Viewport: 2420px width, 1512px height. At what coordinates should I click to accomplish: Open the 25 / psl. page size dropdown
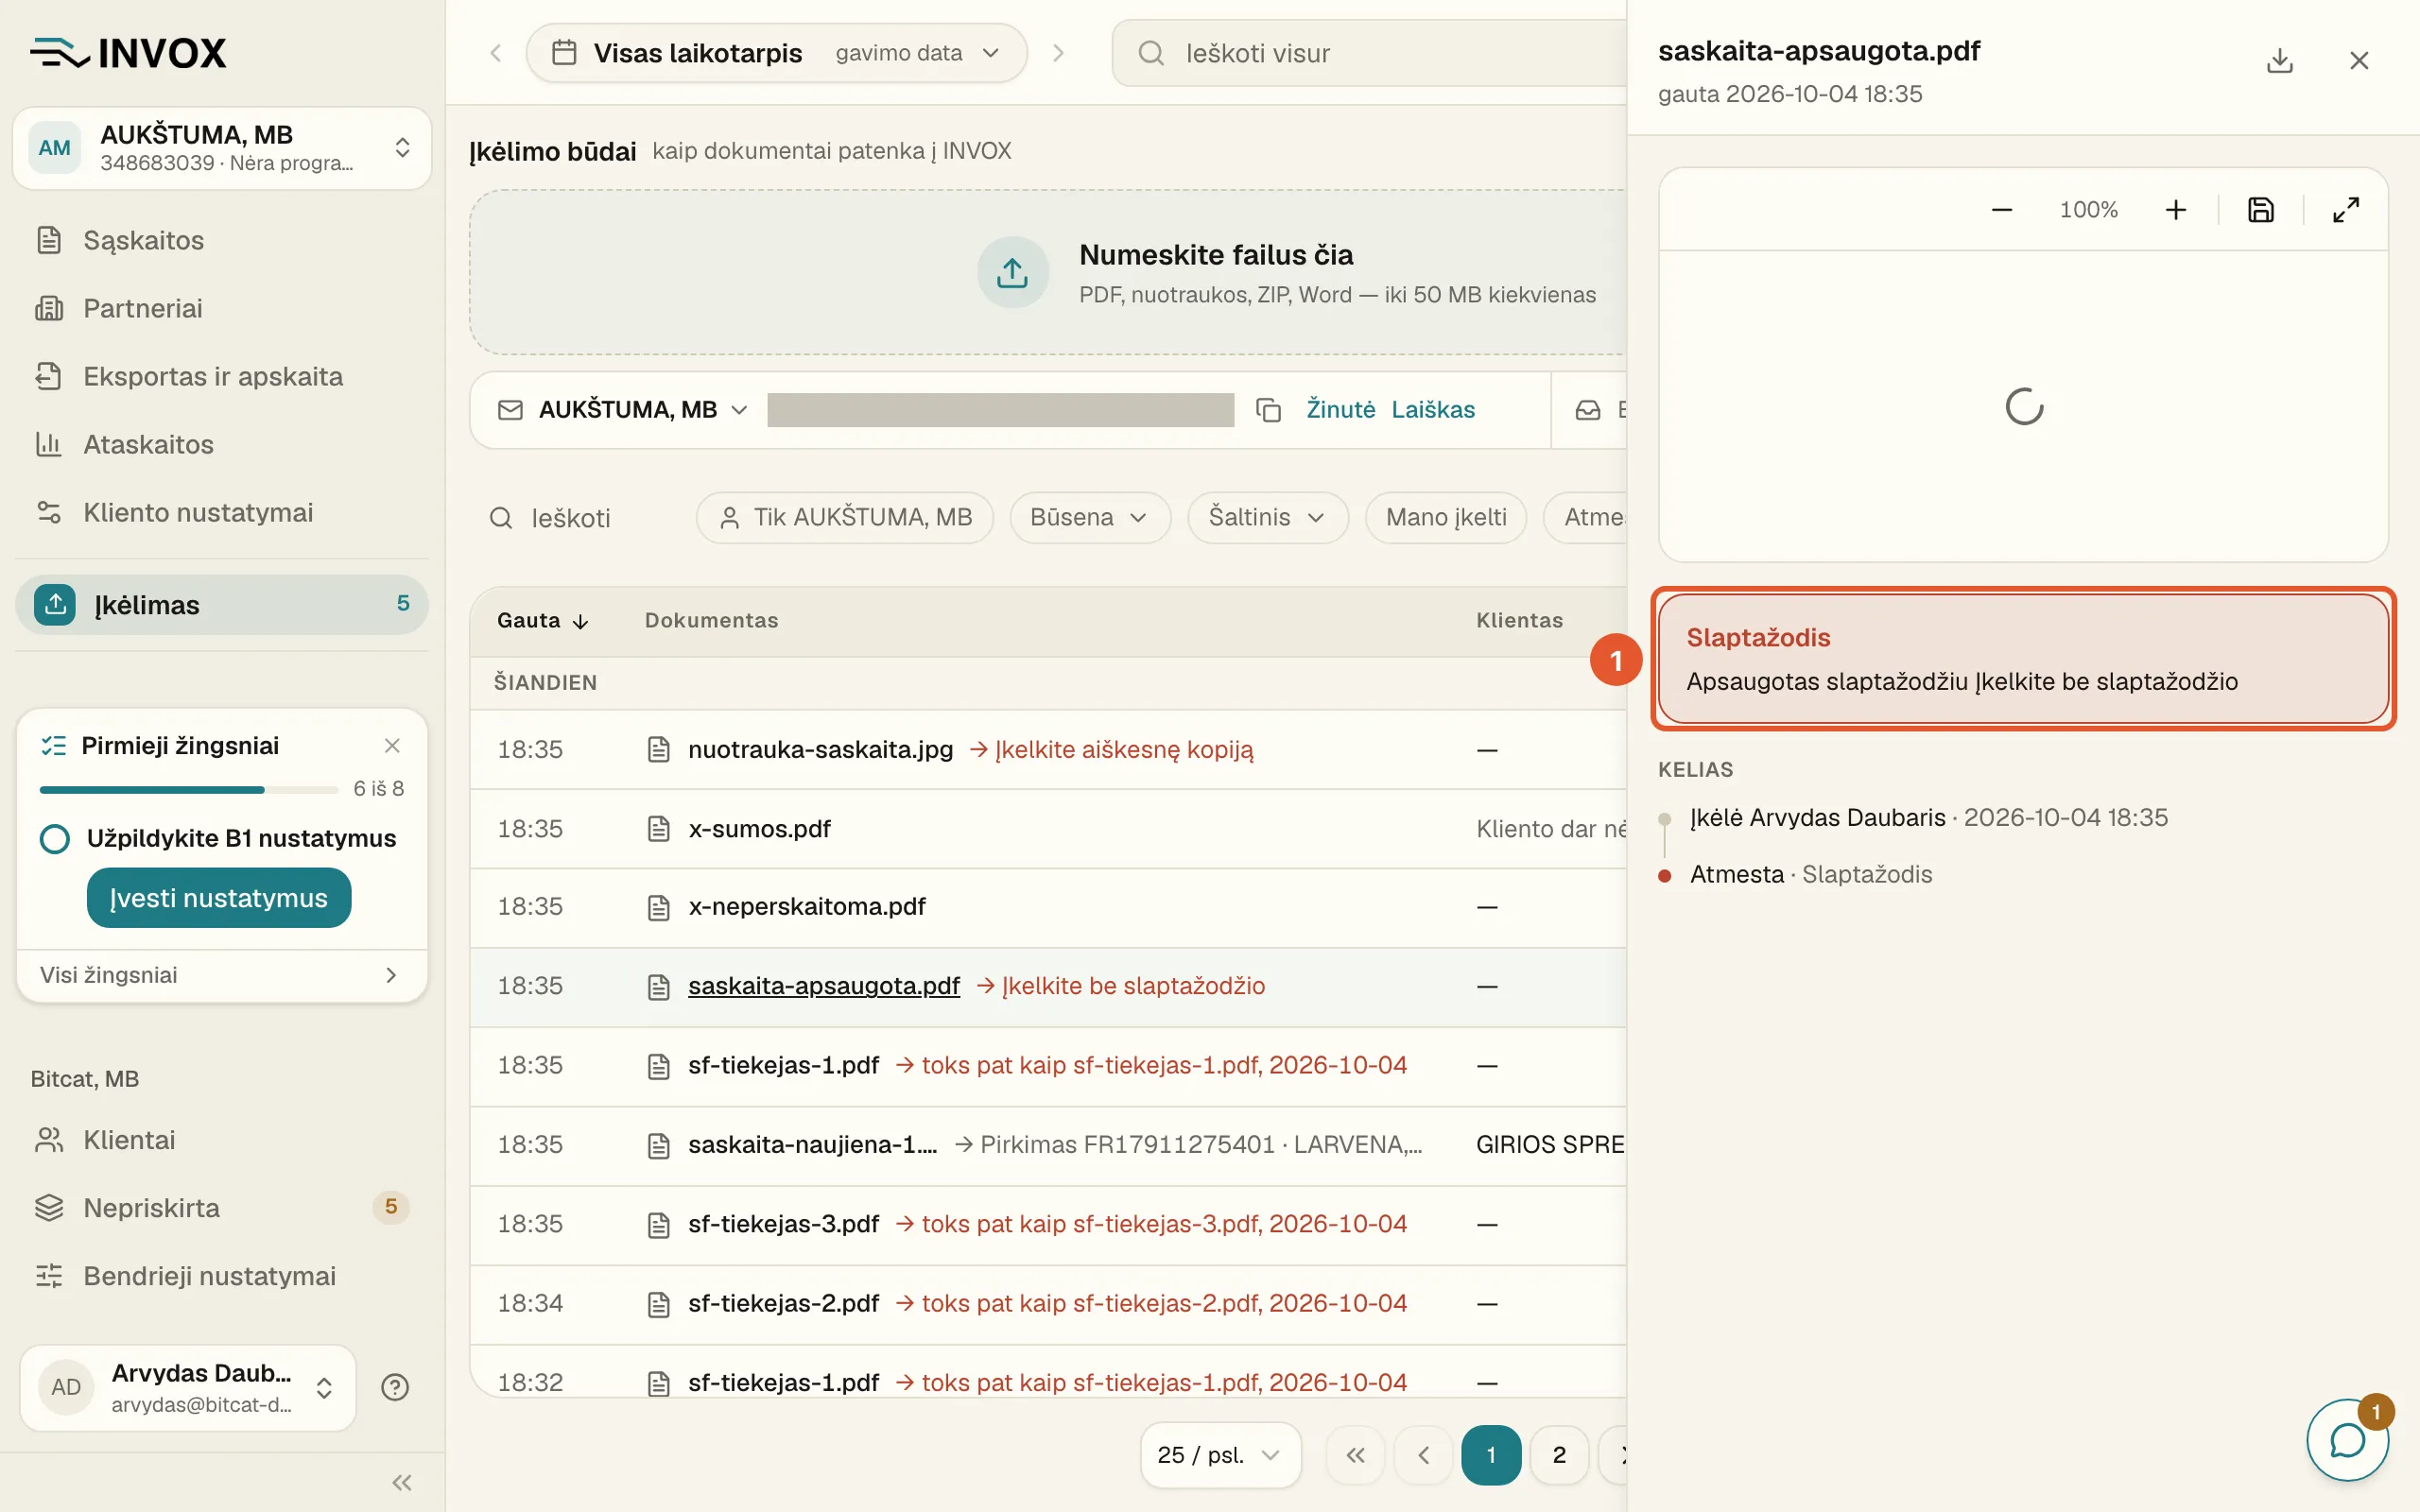pyautogui.click(x=1220, y=1455)
